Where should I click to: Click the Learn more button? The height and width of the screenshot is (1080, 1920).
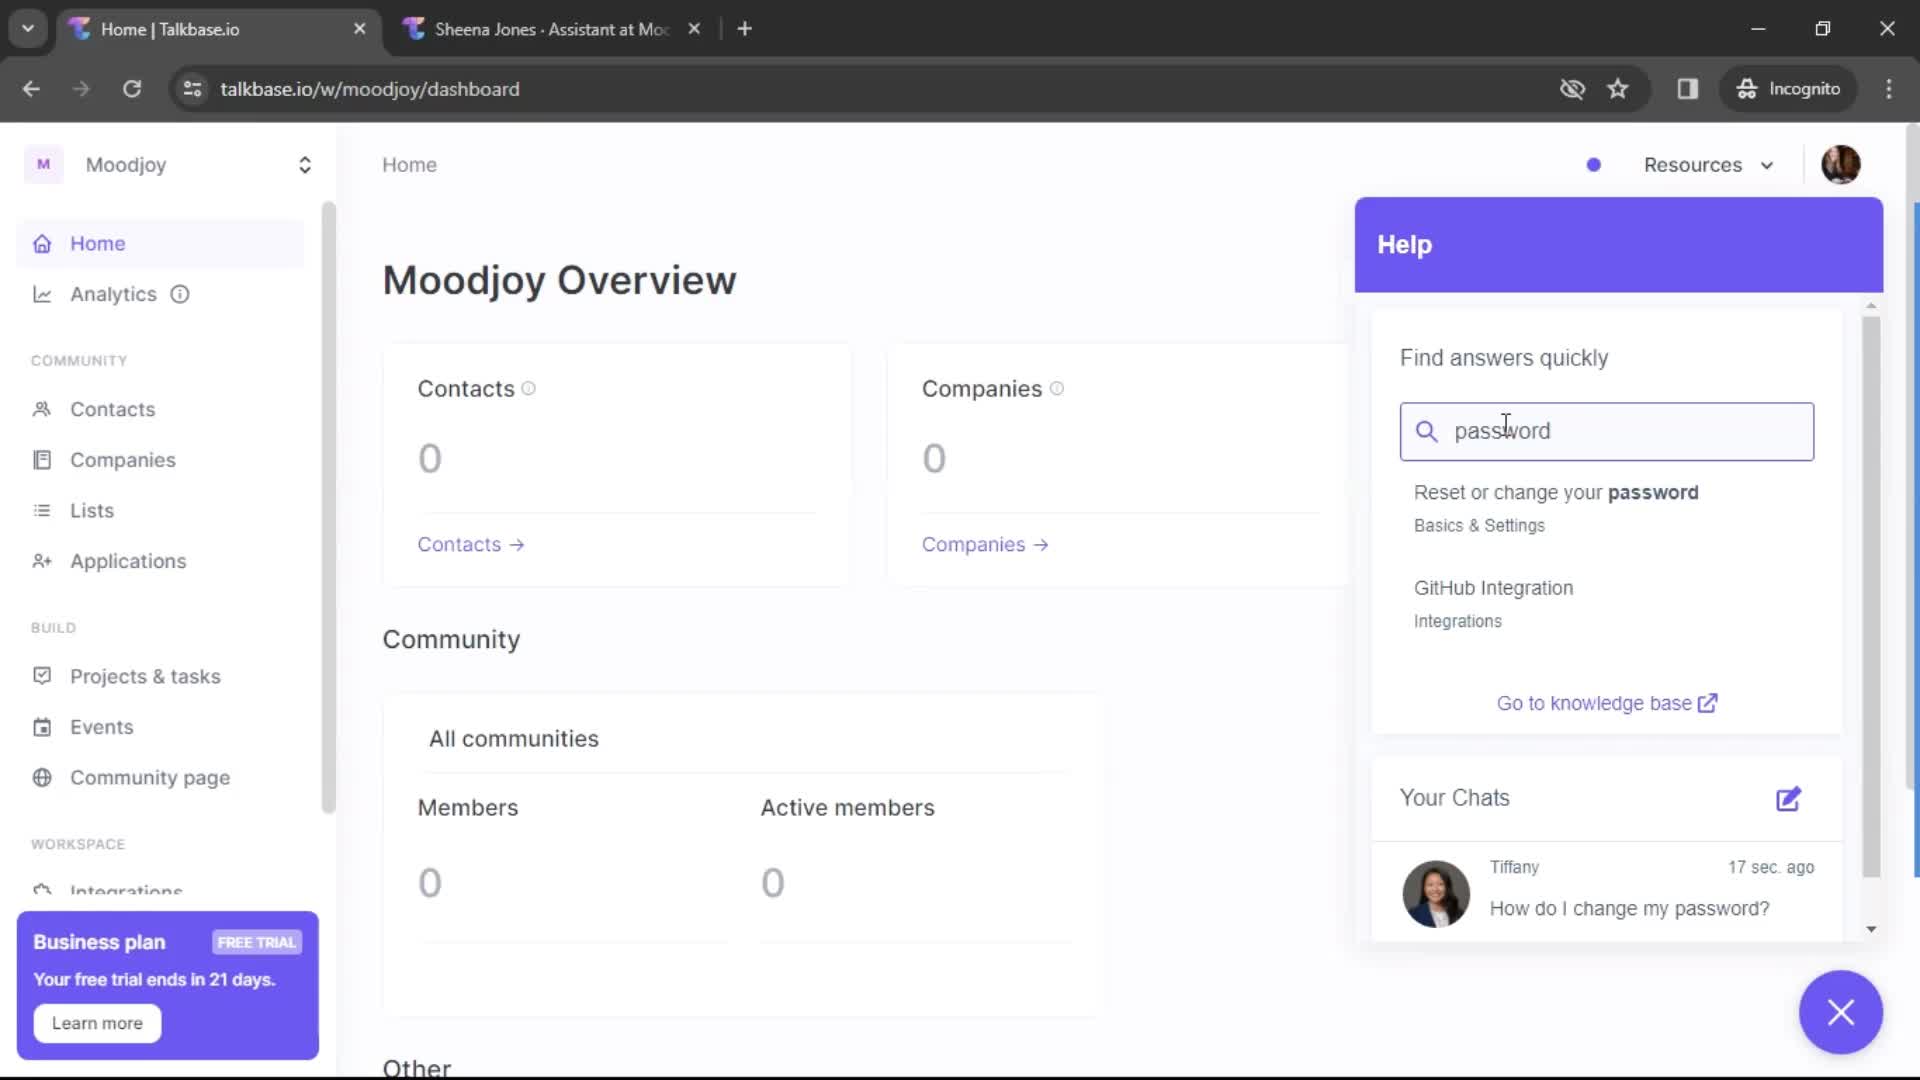(98, 1023)
